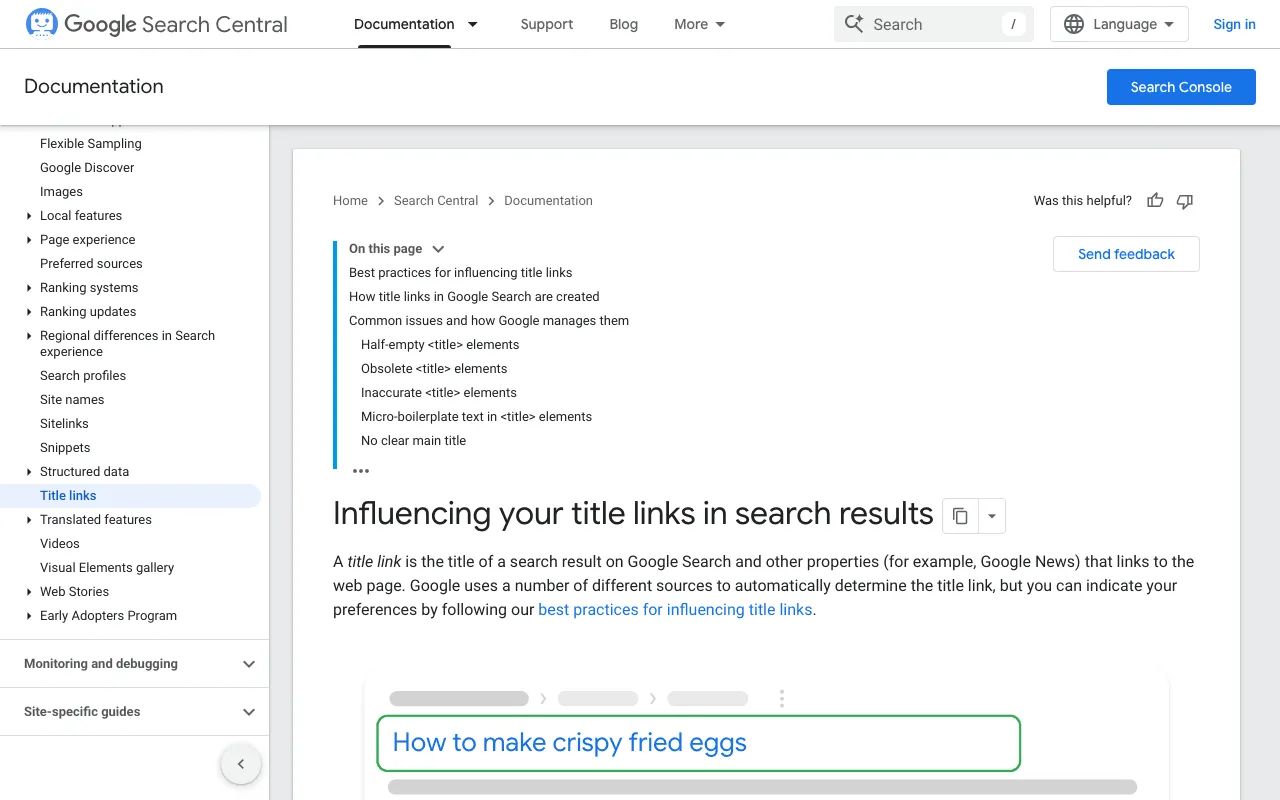
Task: Show more items with the ellipsis in On this page
Action: point(361,471)
